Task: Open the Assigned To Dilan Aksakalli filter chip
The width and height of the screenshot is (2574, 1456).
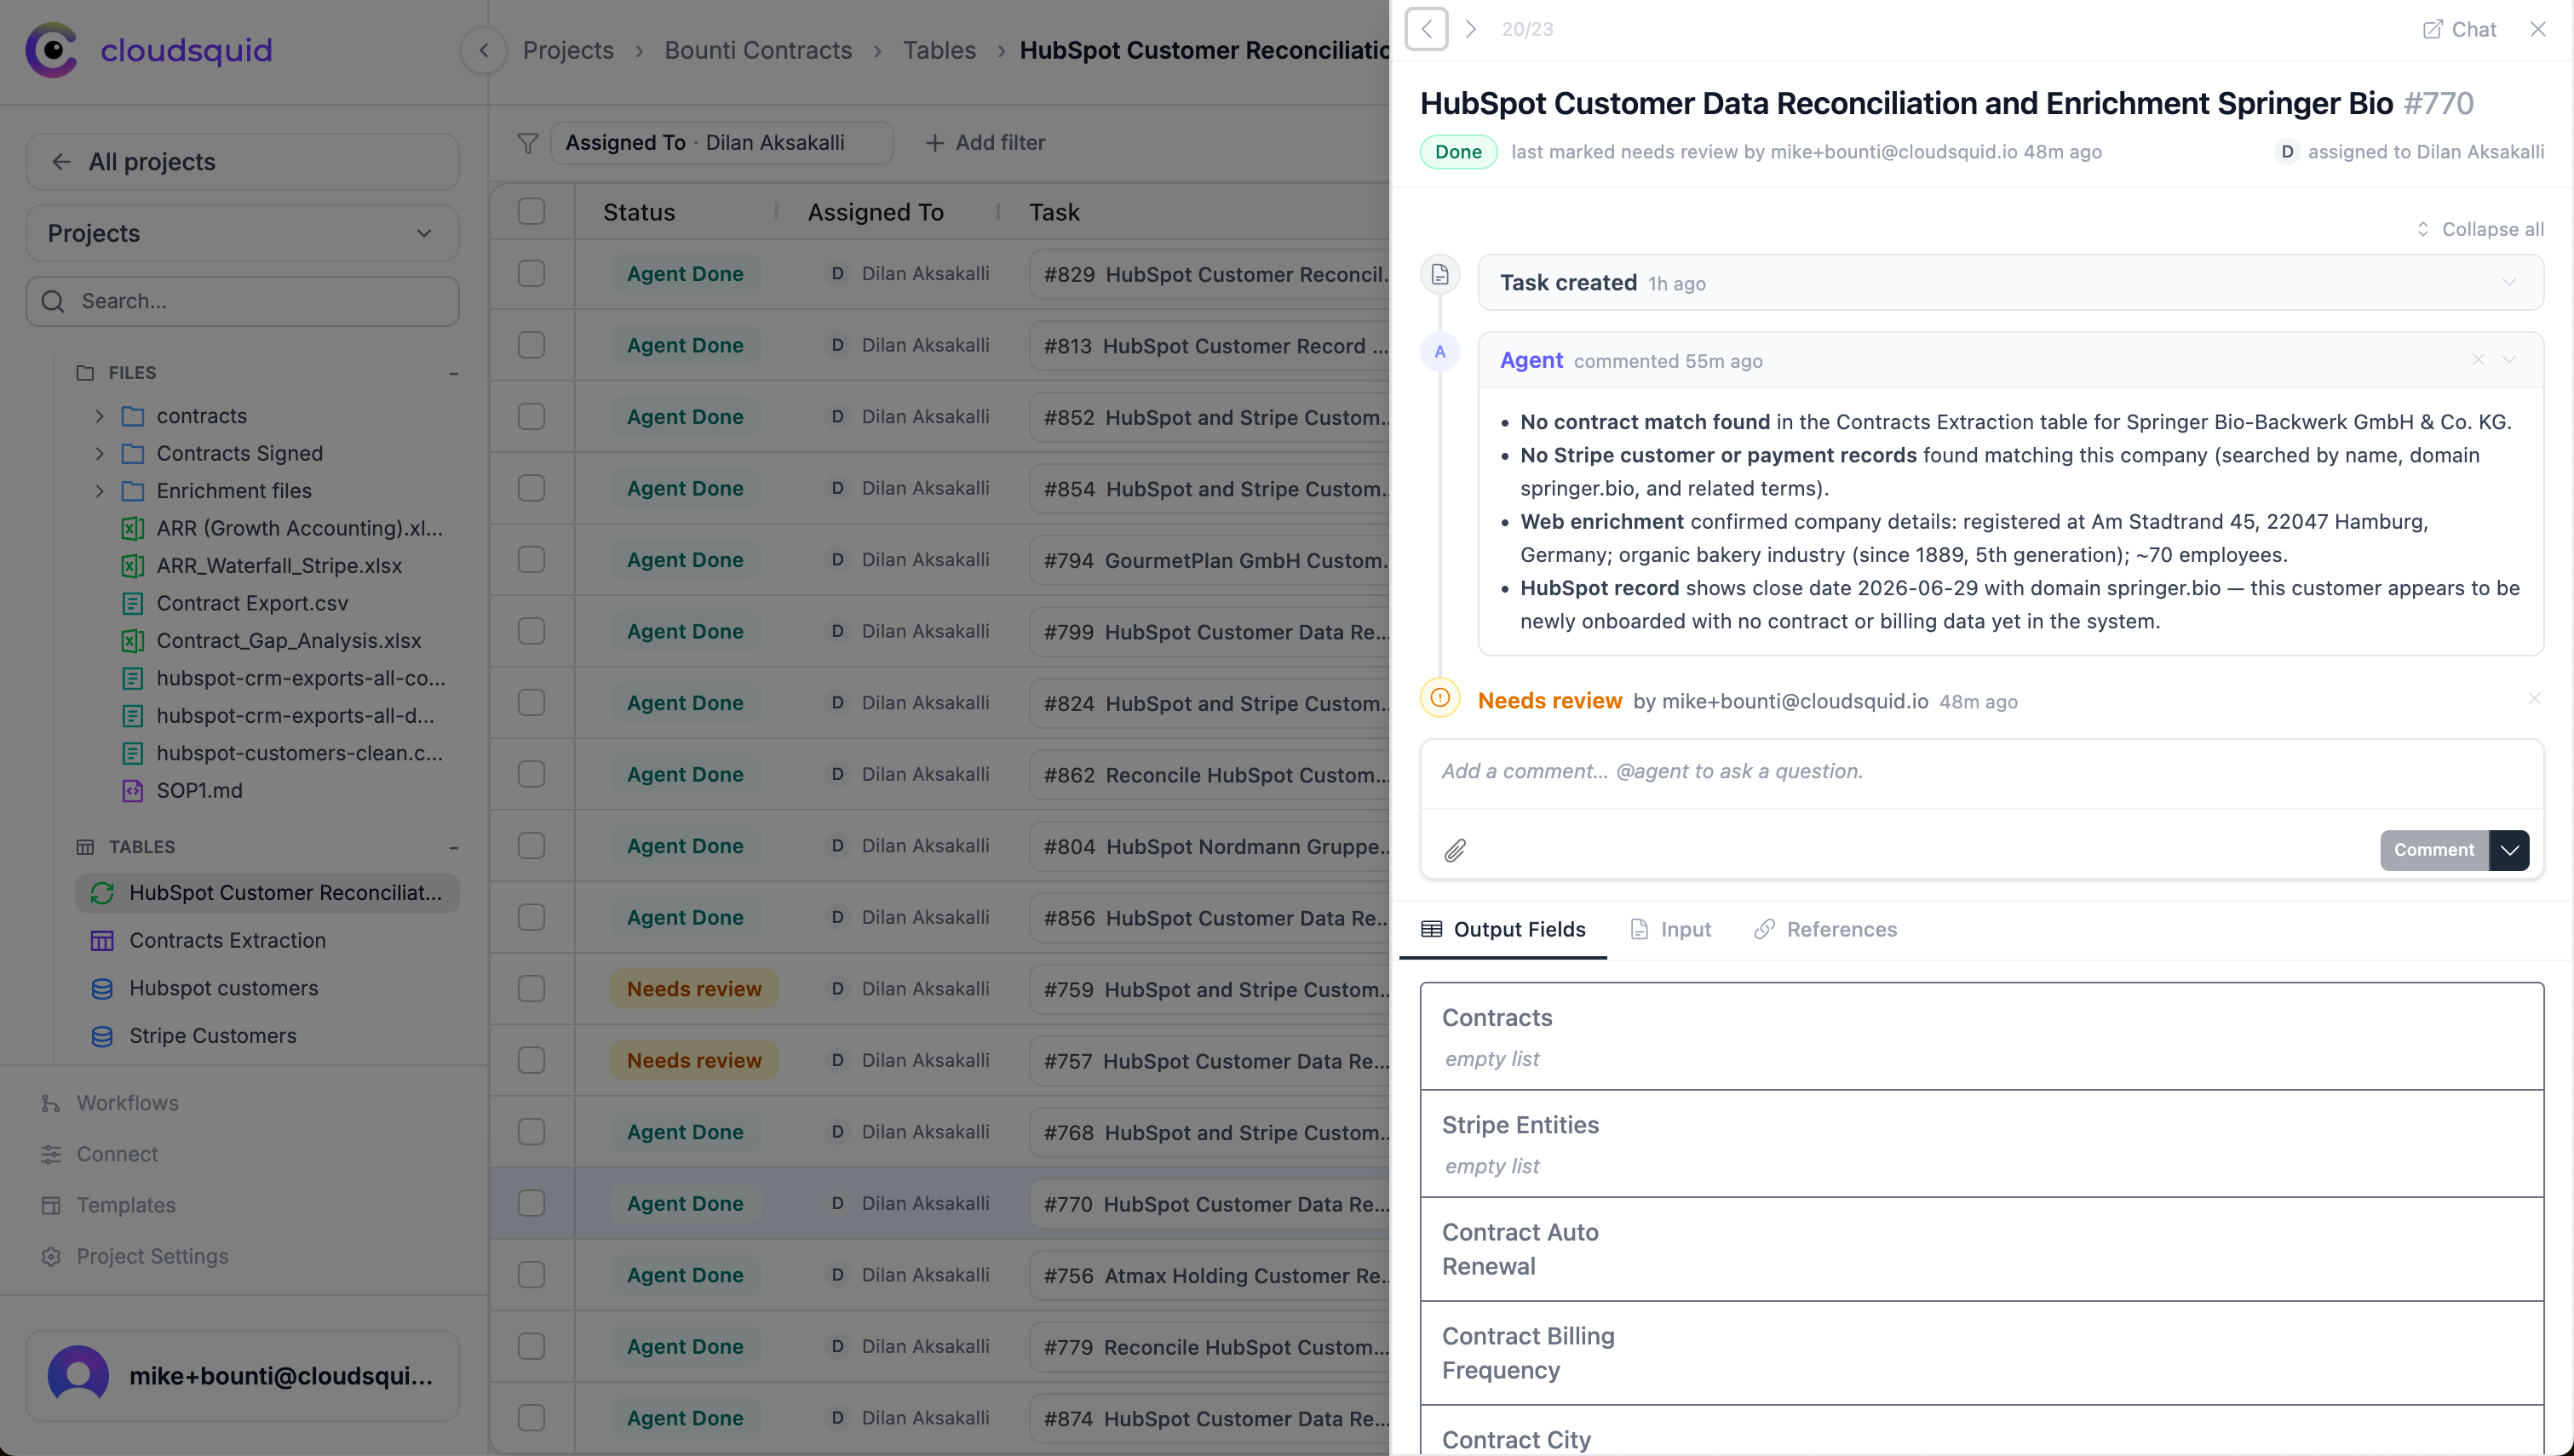Action: point(722,143)
